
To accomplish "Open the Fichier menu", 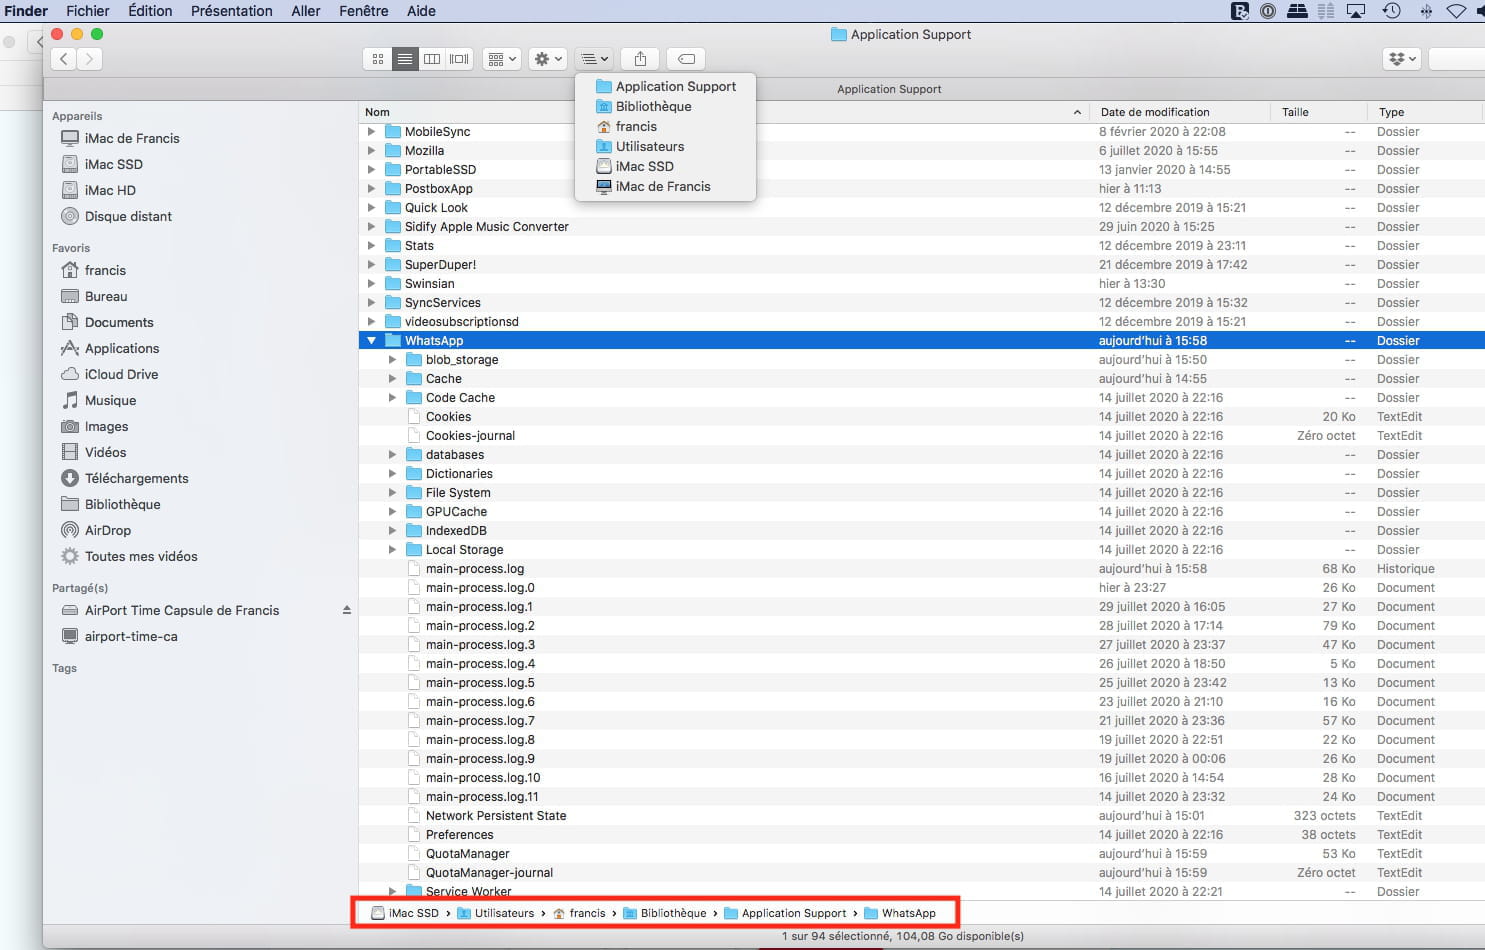I will pyautogui.click(x=88, y=11).
